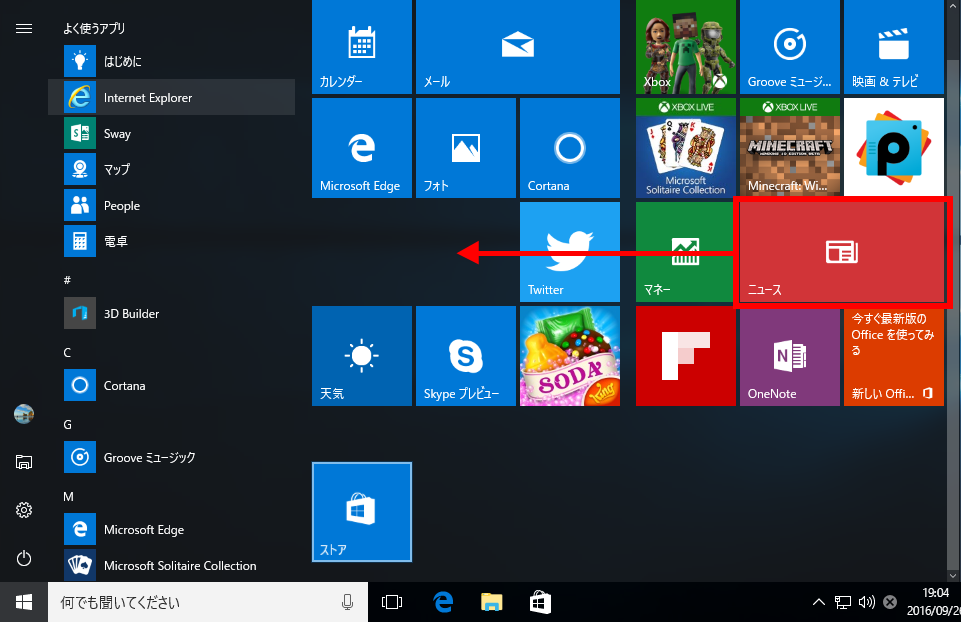Open the 映画 & テレビ tile
961x622 pixels.
894,47
